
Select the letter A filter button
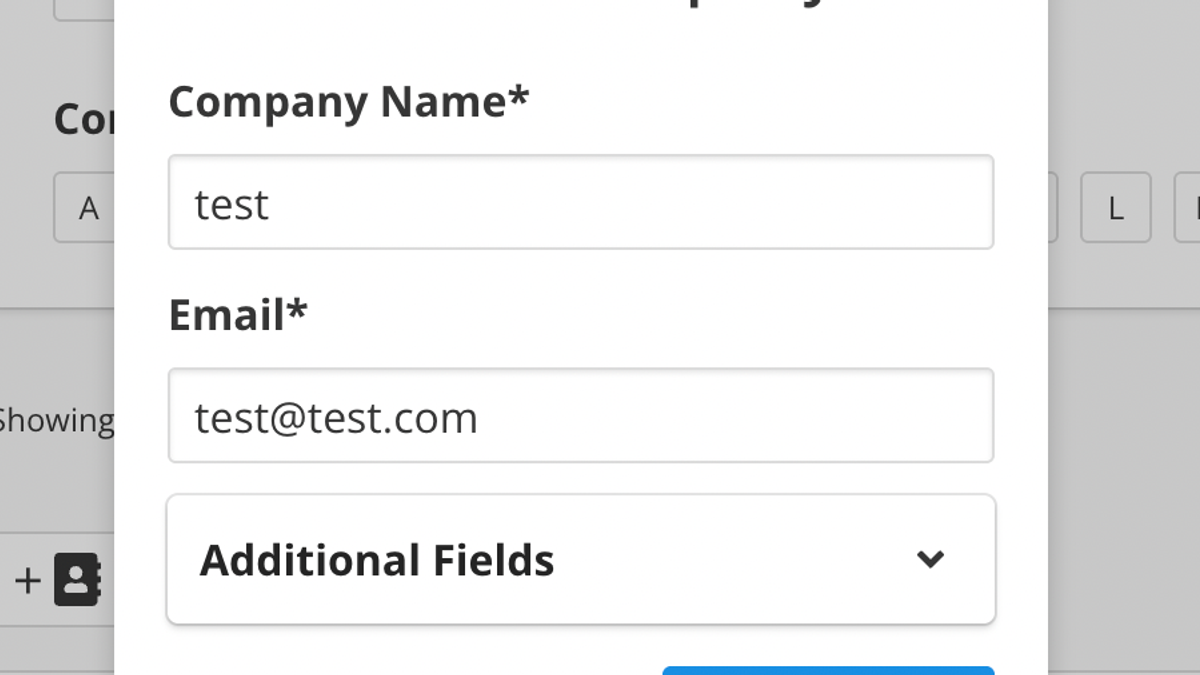pos(88,207)
